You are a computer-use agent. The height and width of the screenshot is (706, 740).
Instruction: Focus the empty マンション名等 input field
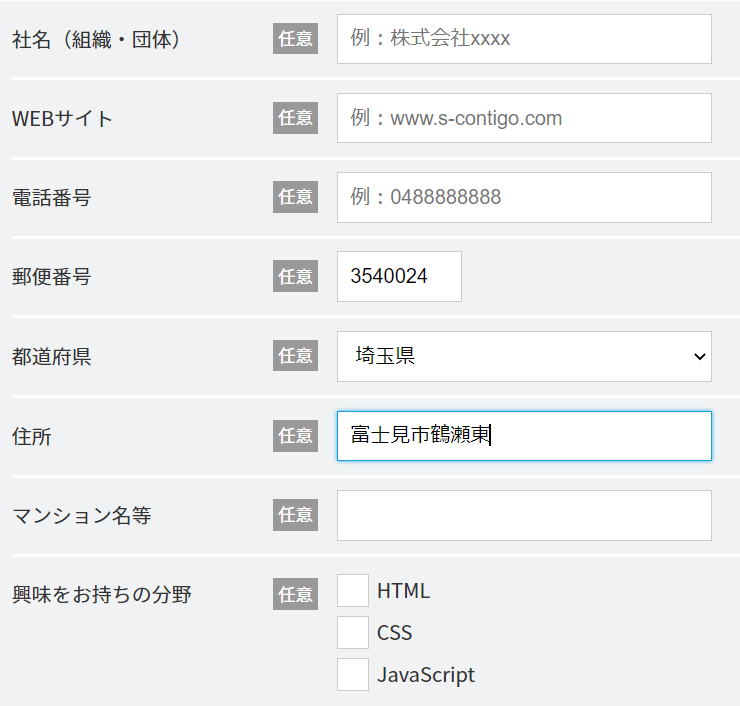[x=524, y=515]
